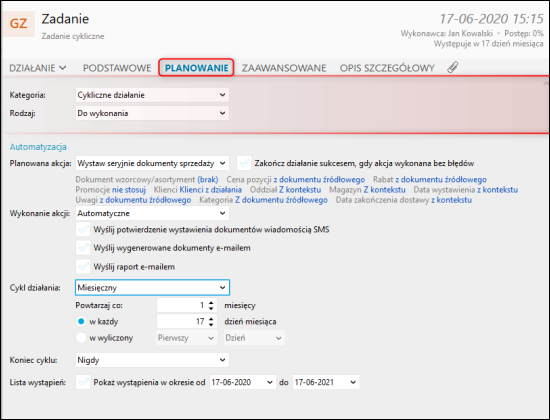Collapse the header panel with the chevron arrow
This screenshot has height=420, width=550.
tap(545, 84)
